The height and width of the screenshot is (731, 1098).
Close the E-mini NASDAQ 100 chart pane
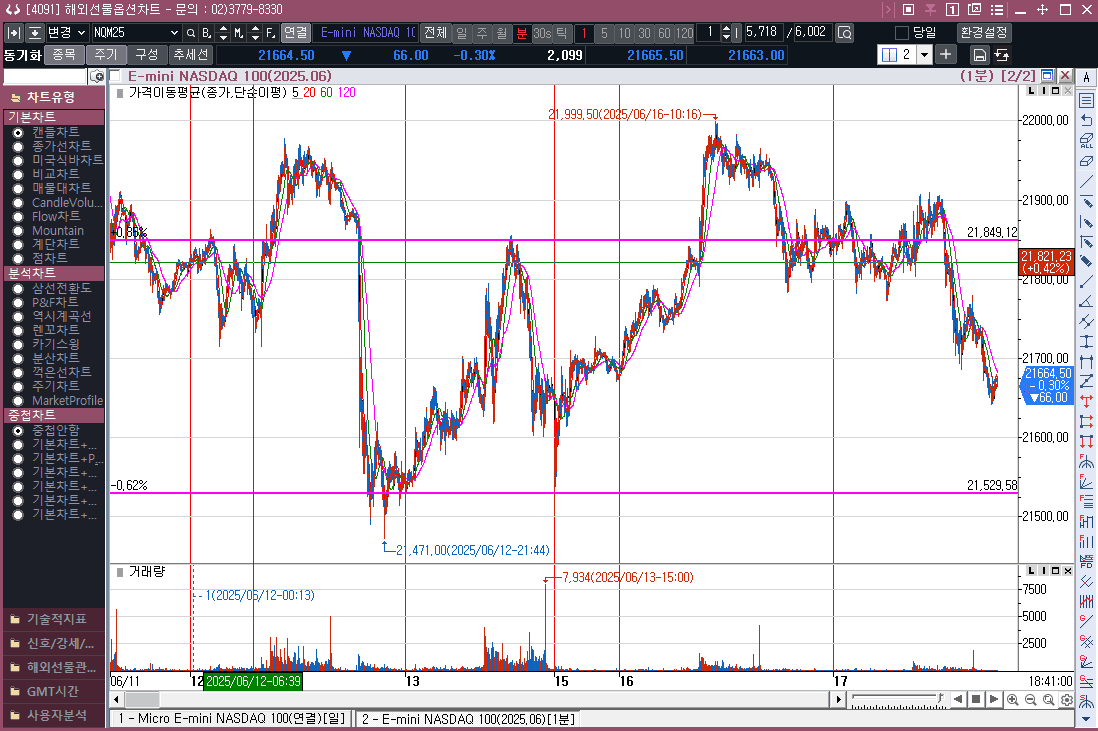click(x=1065, y=76)
